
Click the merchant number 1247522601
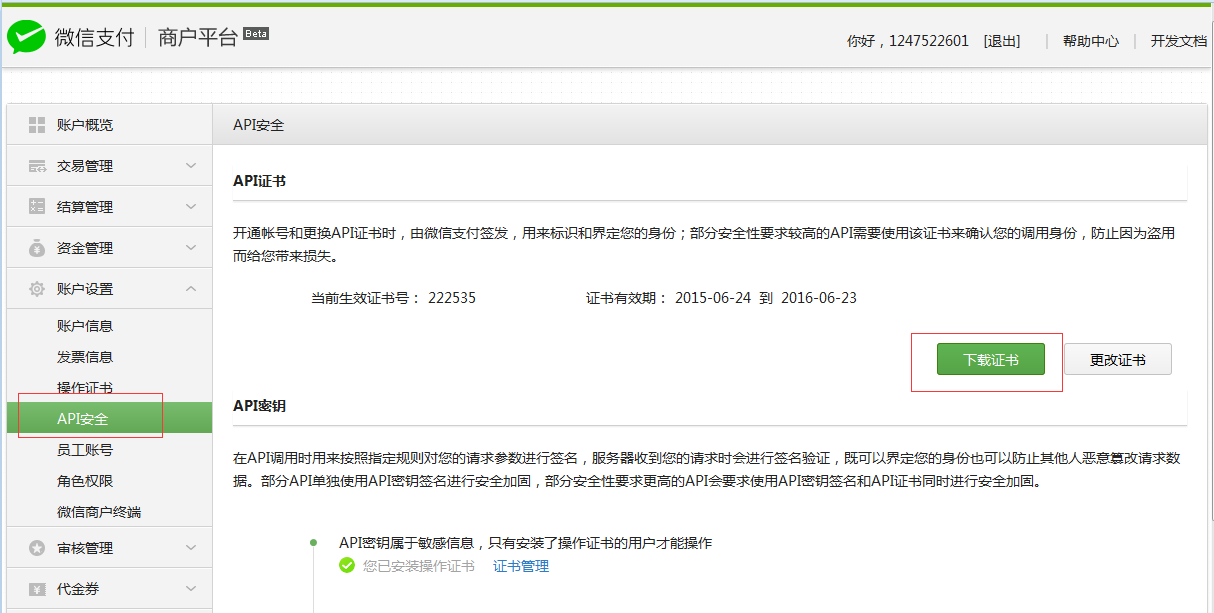(929, 41)
